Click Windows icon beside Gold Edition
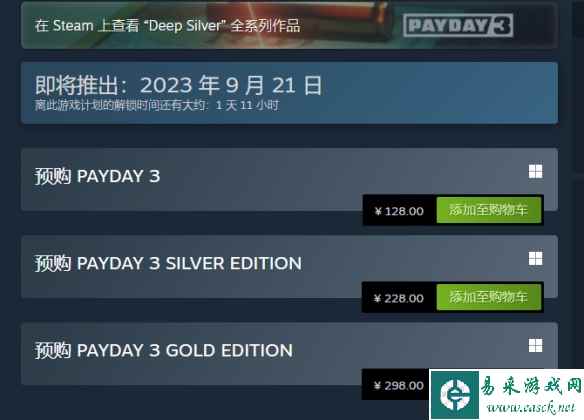584x420 pixels. 535,345
